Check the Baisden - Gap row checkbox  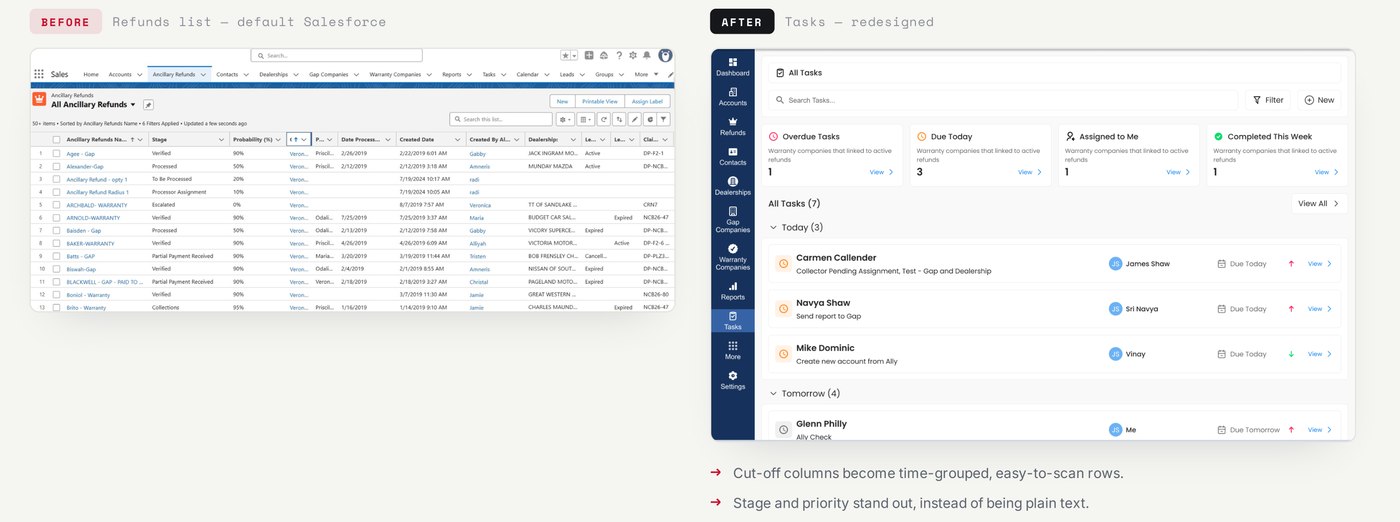(56, 230)
